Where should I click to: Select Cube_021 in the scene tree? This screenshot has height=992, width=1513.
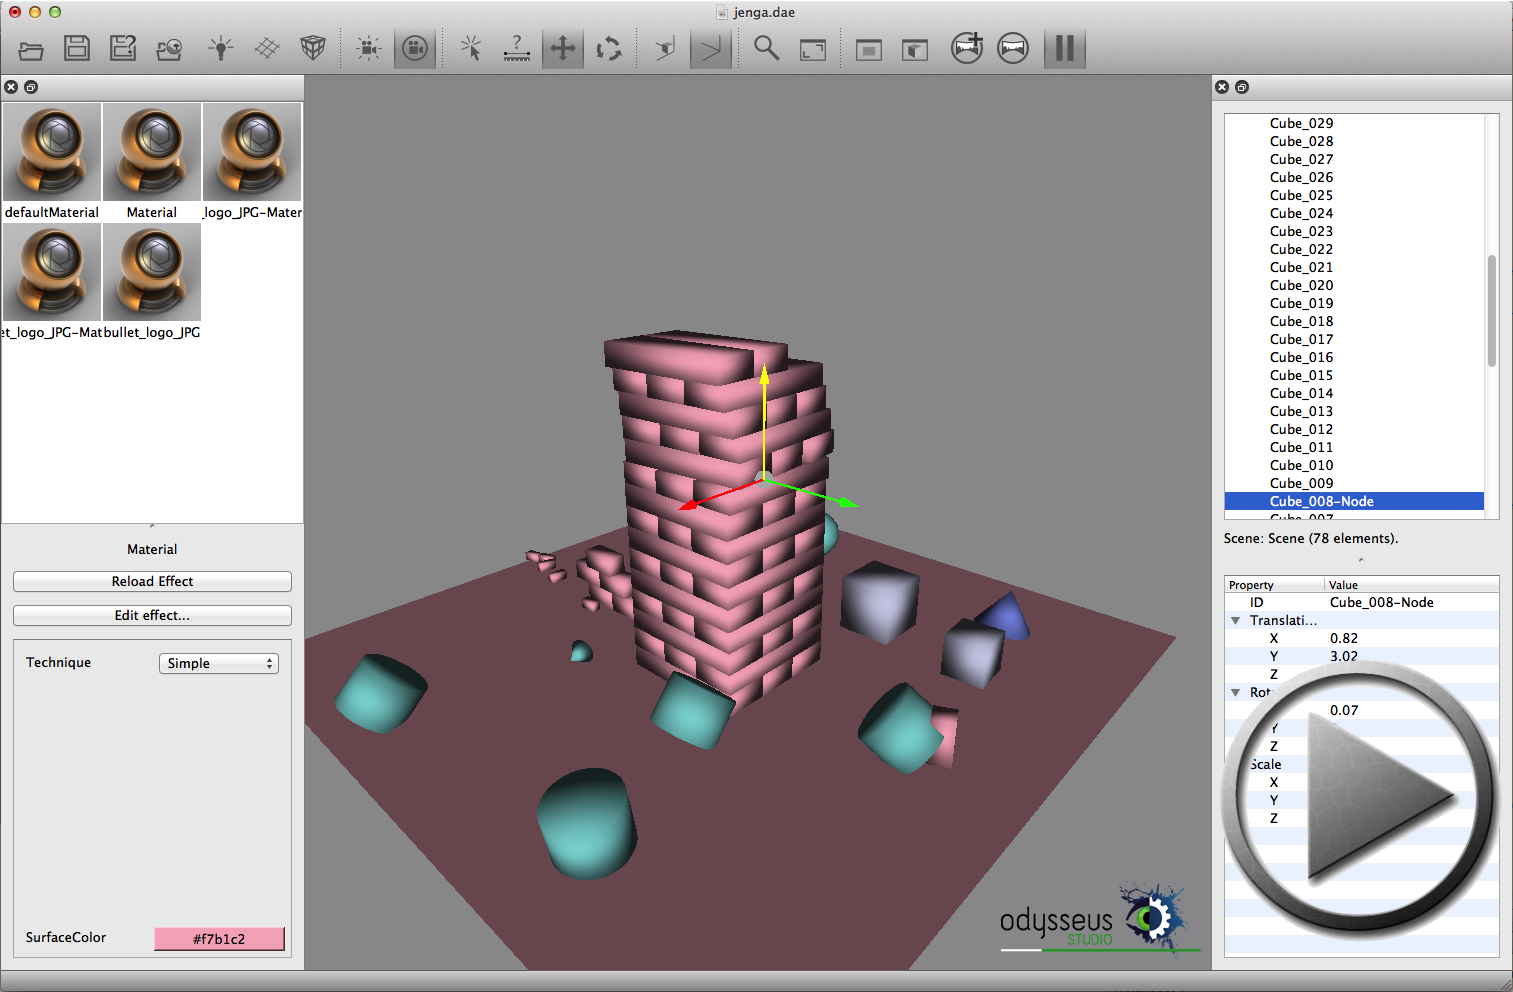pyautogui.click(x=1301, y=268)
